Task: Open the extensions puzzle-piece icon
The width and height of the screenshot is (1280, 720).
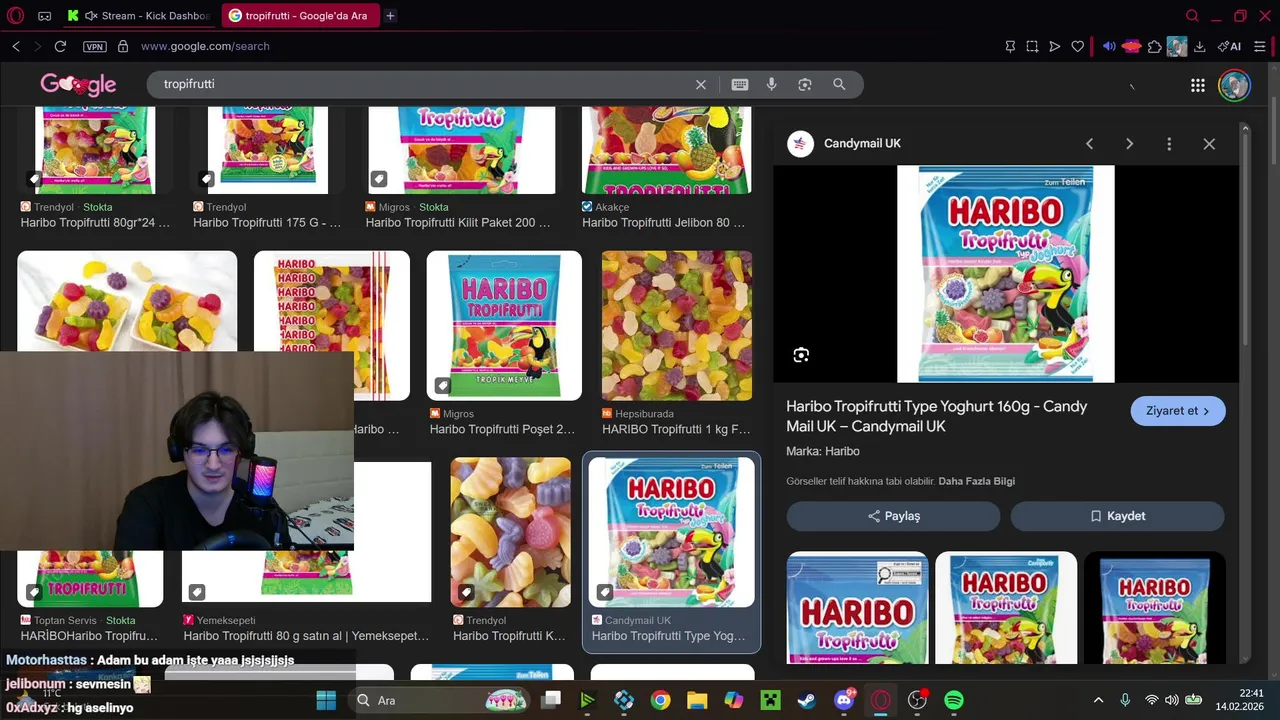Action: [x=1154, y=46]
